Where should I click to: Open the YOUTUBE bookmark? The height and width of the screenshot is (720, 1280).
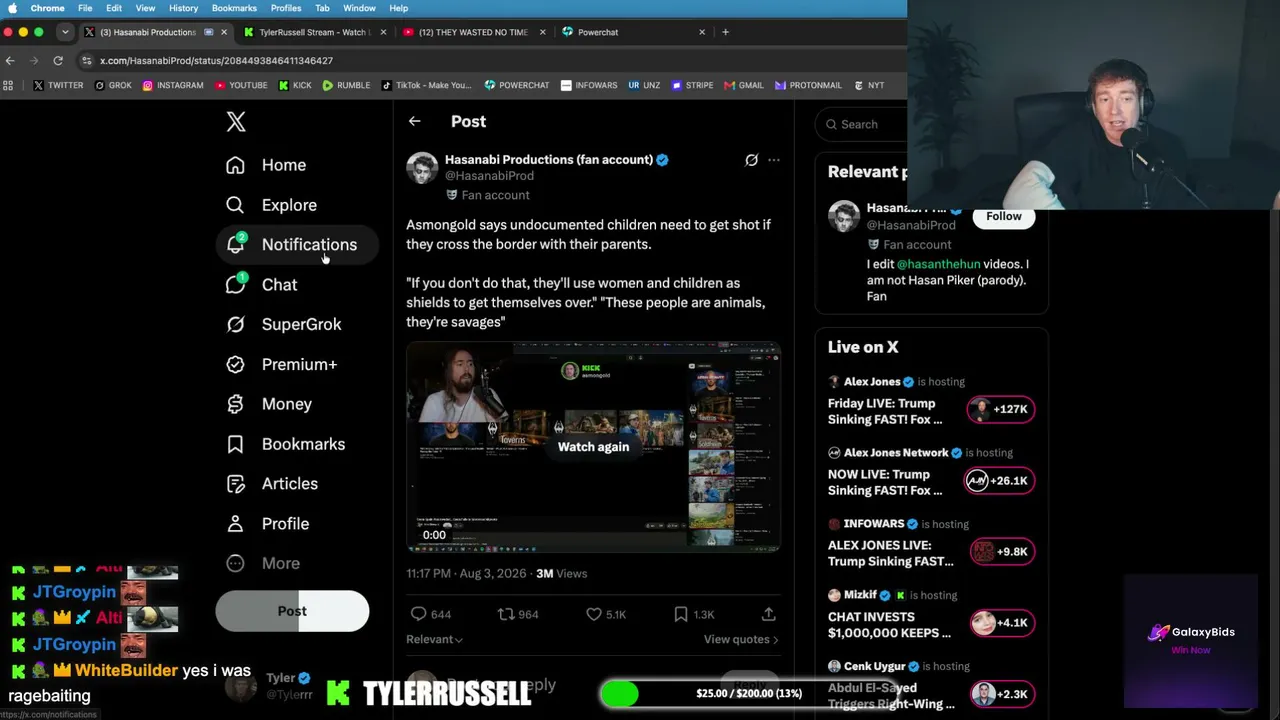(241, 85)
